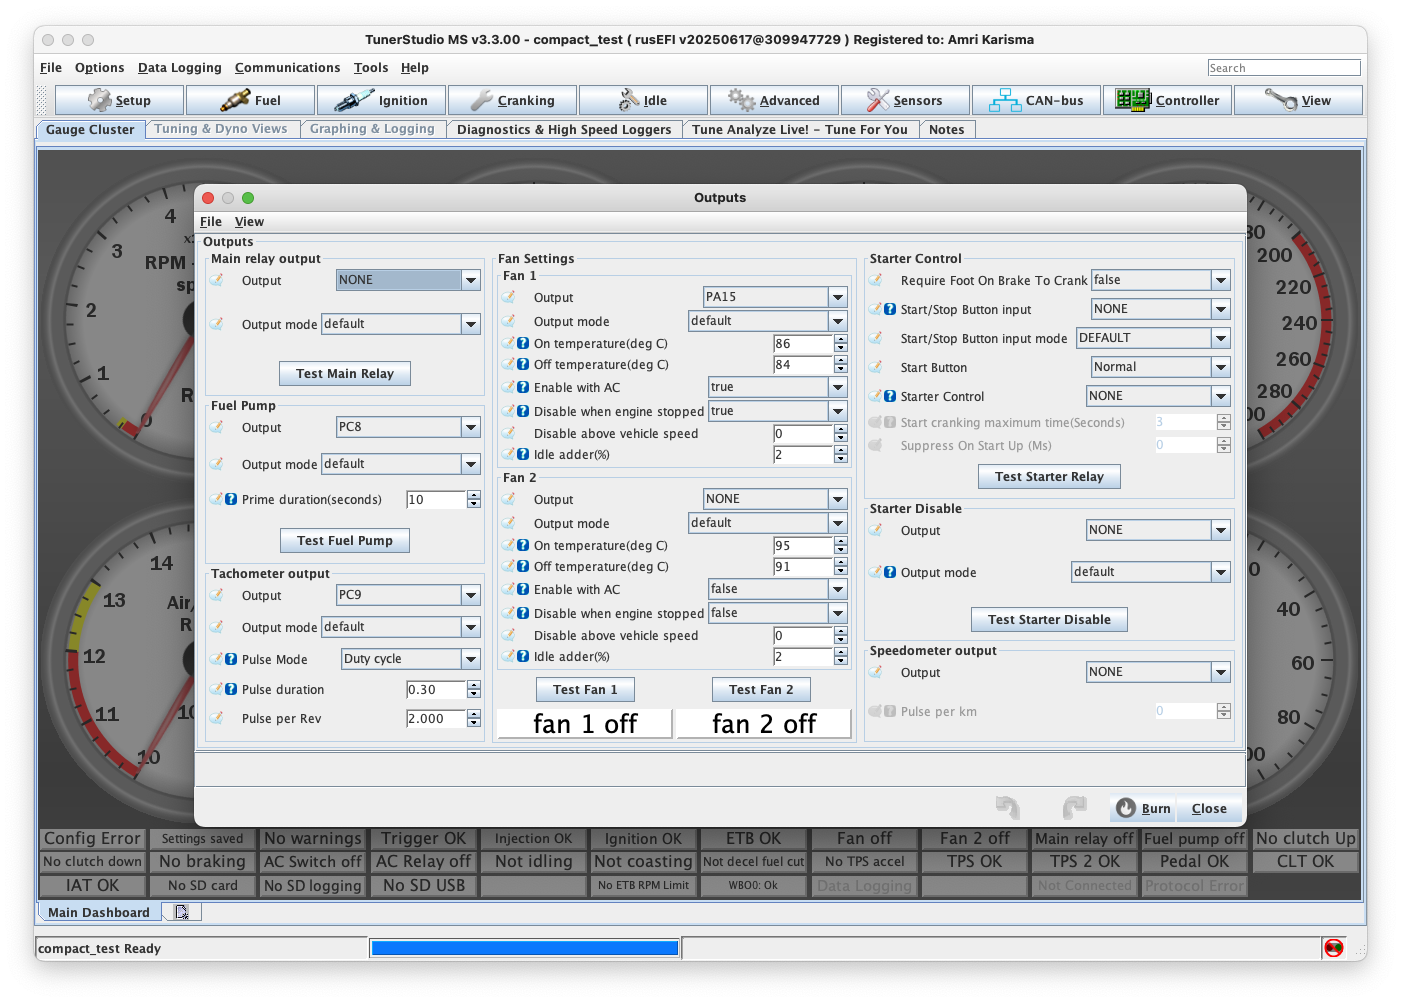The height and width of the screenshot is (1003, 1401).
Task: Open the Data Logging menu
Action: [179, 68]
